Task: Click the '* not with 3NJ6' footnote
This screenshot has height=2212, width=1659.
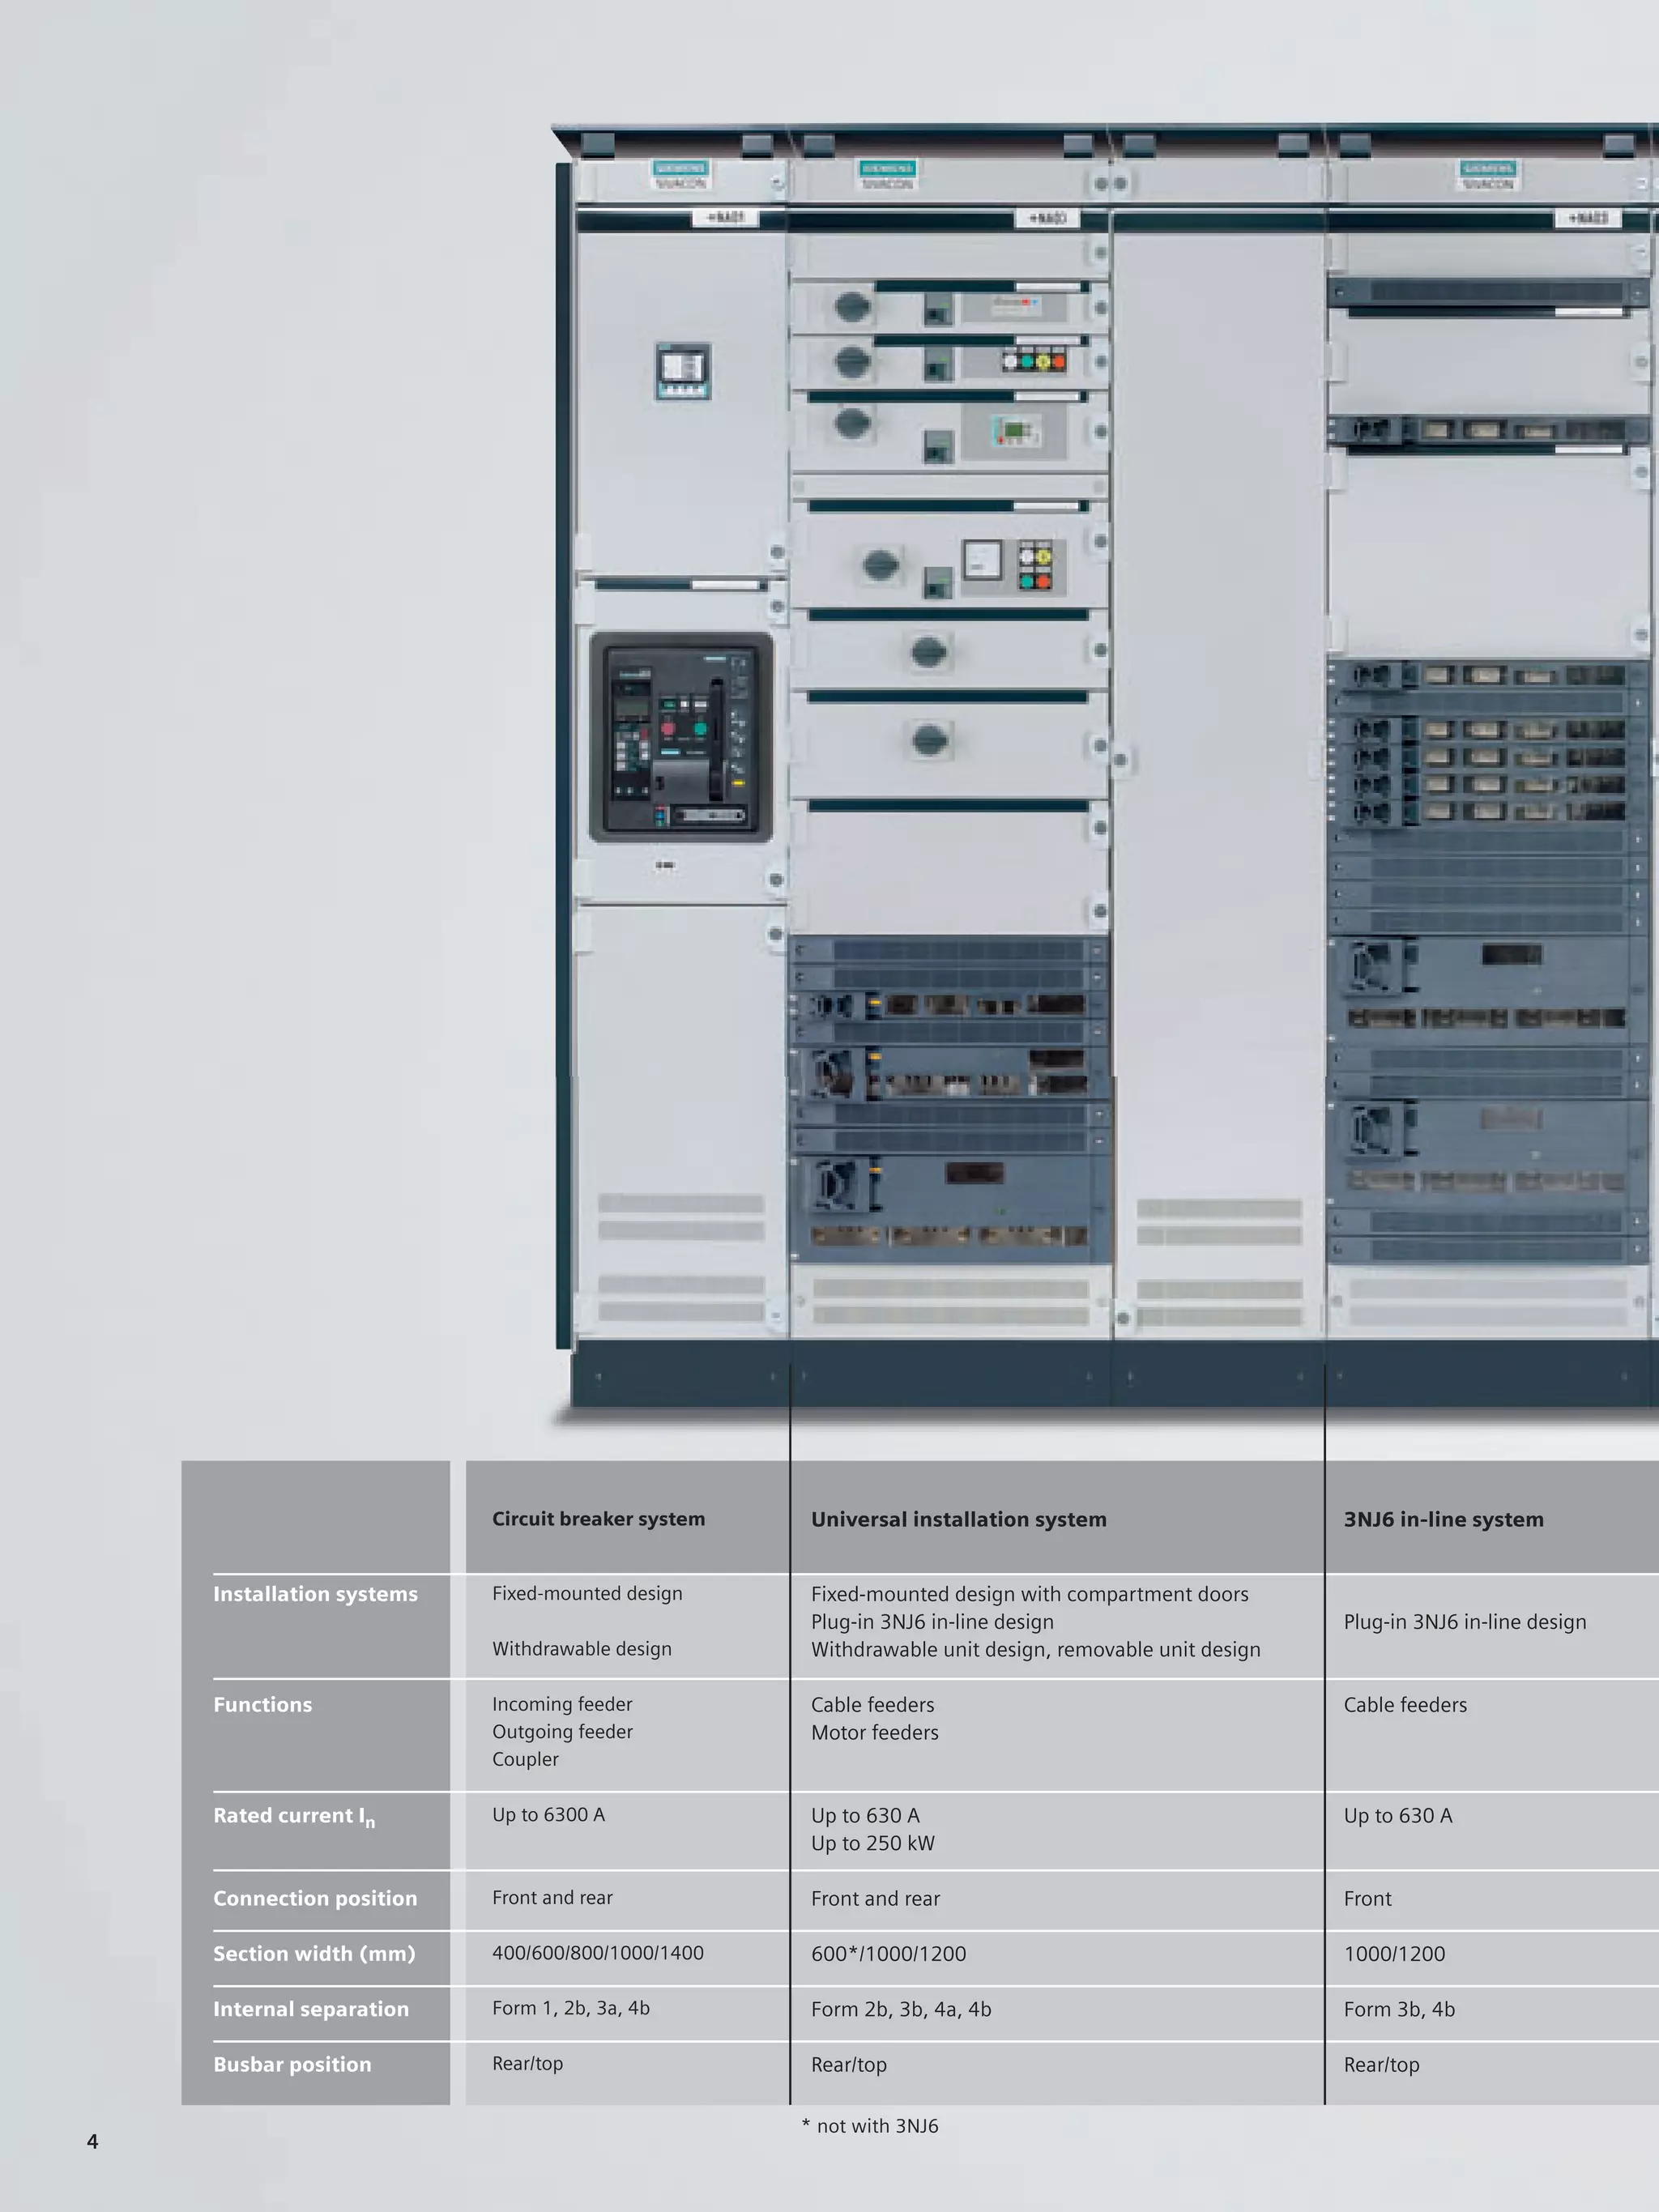Action: point(870,2126)
